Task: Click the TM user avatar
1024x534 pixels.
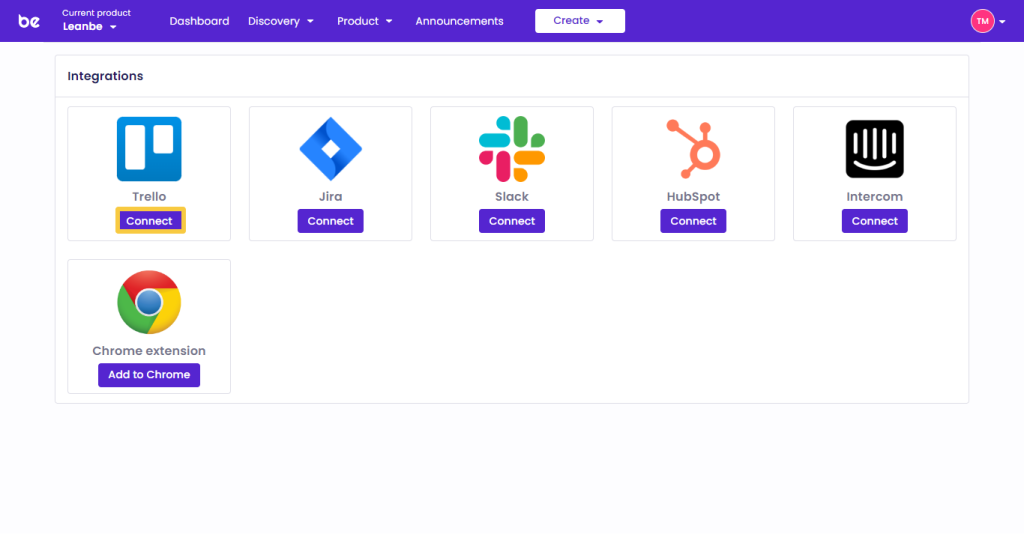Action: (x=982, y=21)
